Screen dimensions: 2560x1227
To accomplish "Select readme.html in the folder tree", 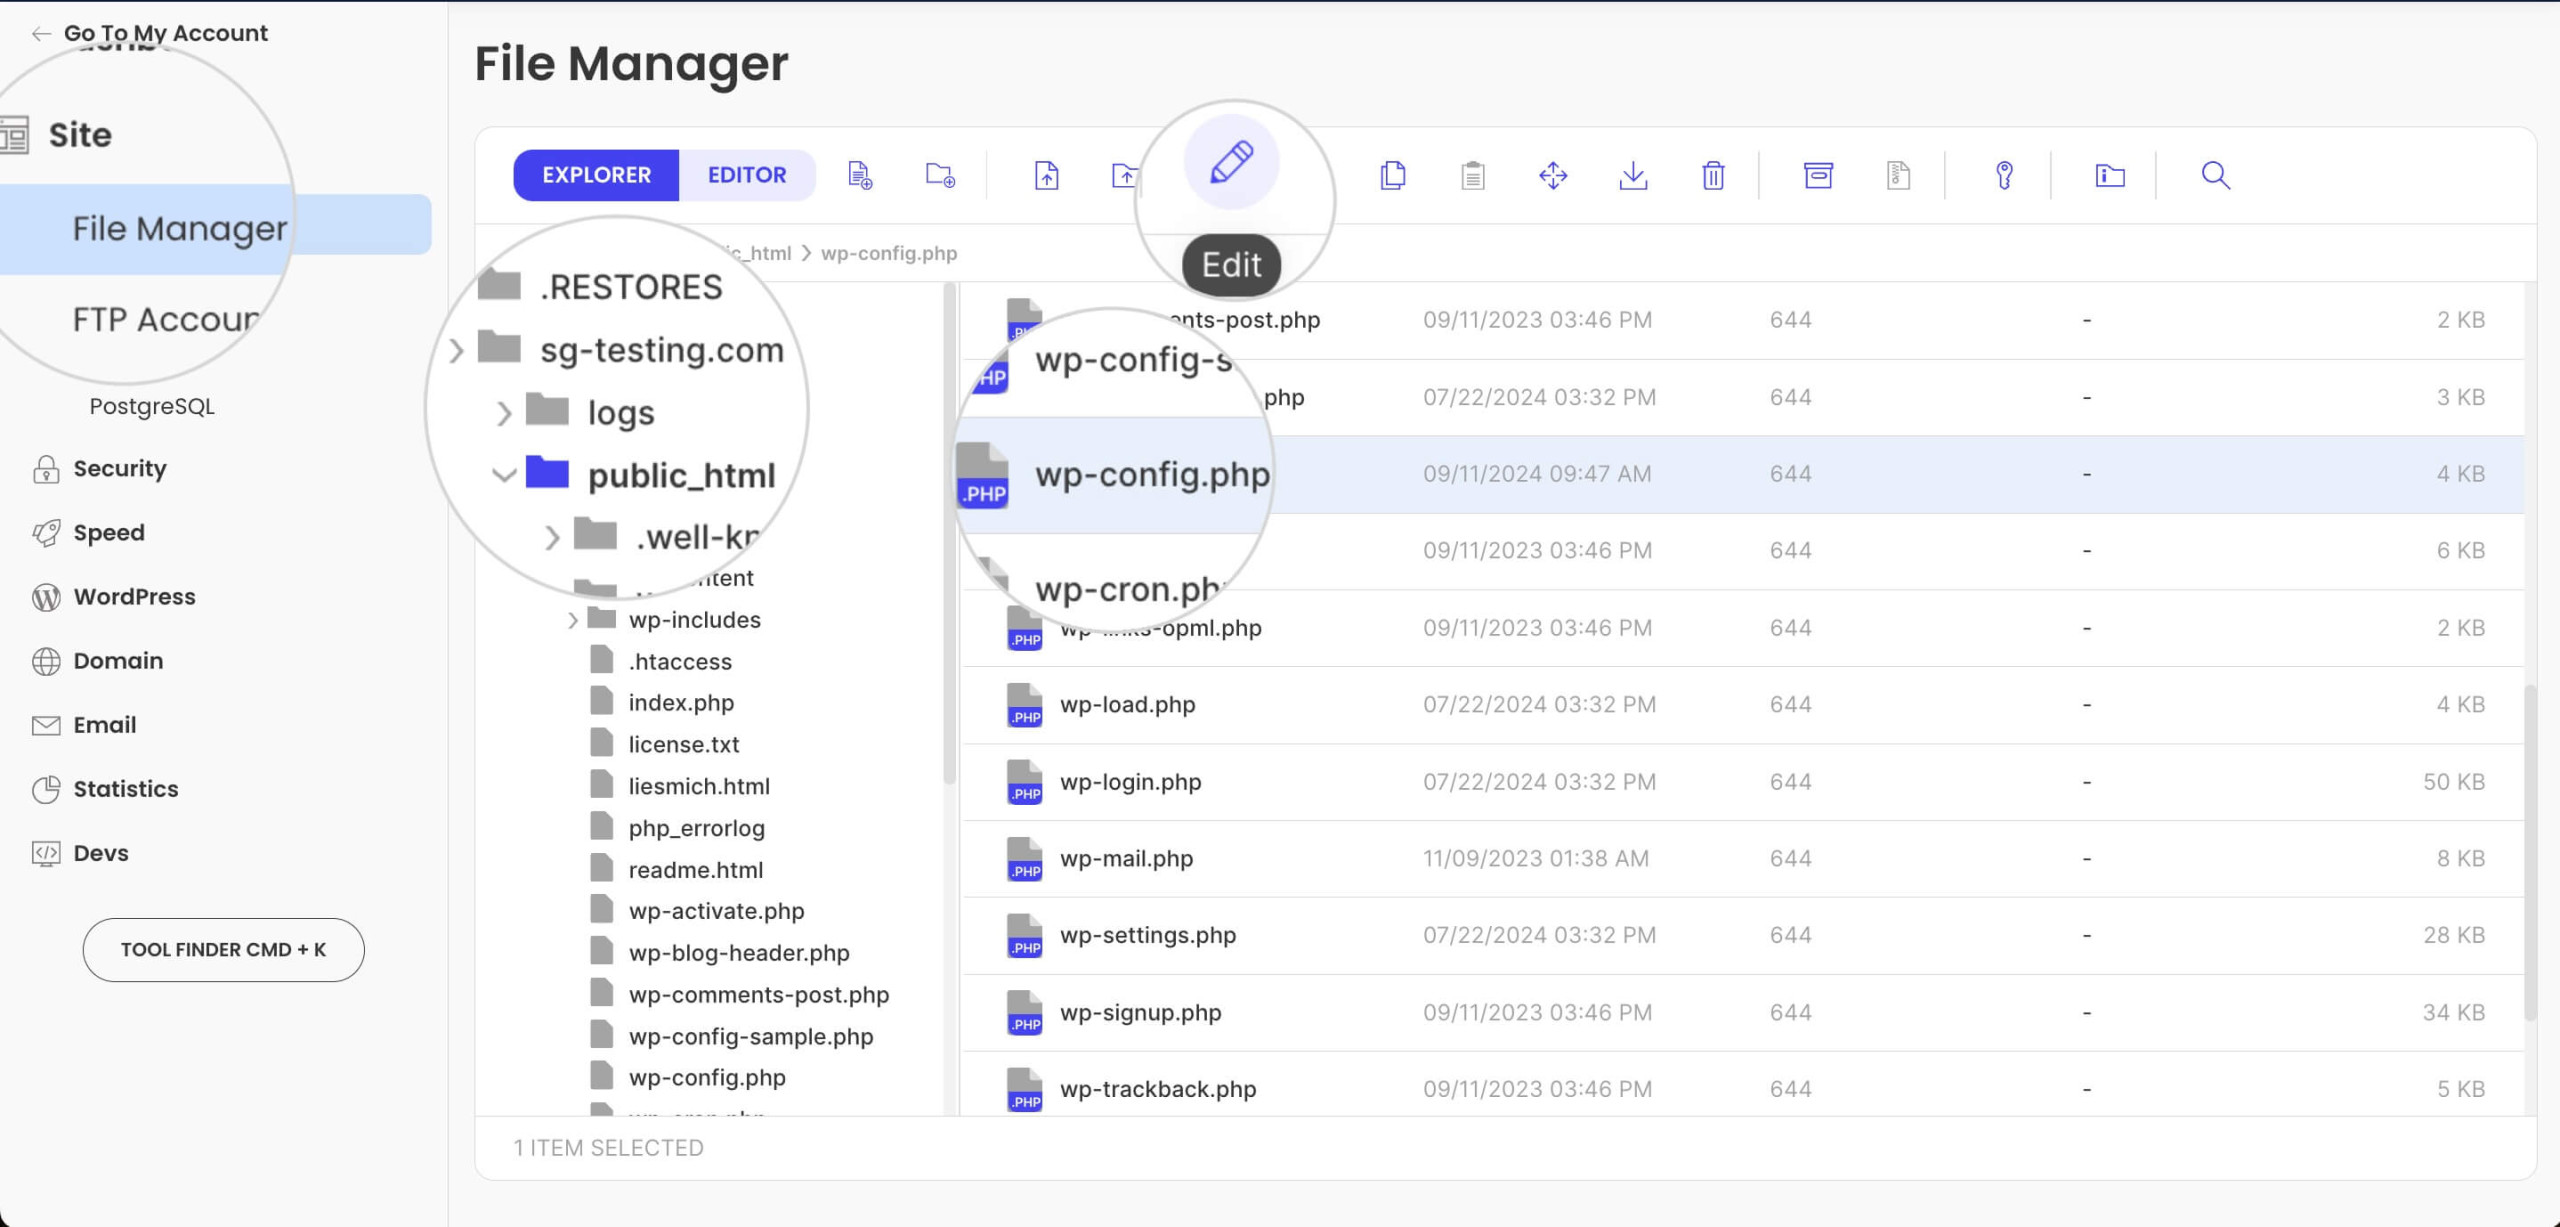I will (x=696, y=871).
